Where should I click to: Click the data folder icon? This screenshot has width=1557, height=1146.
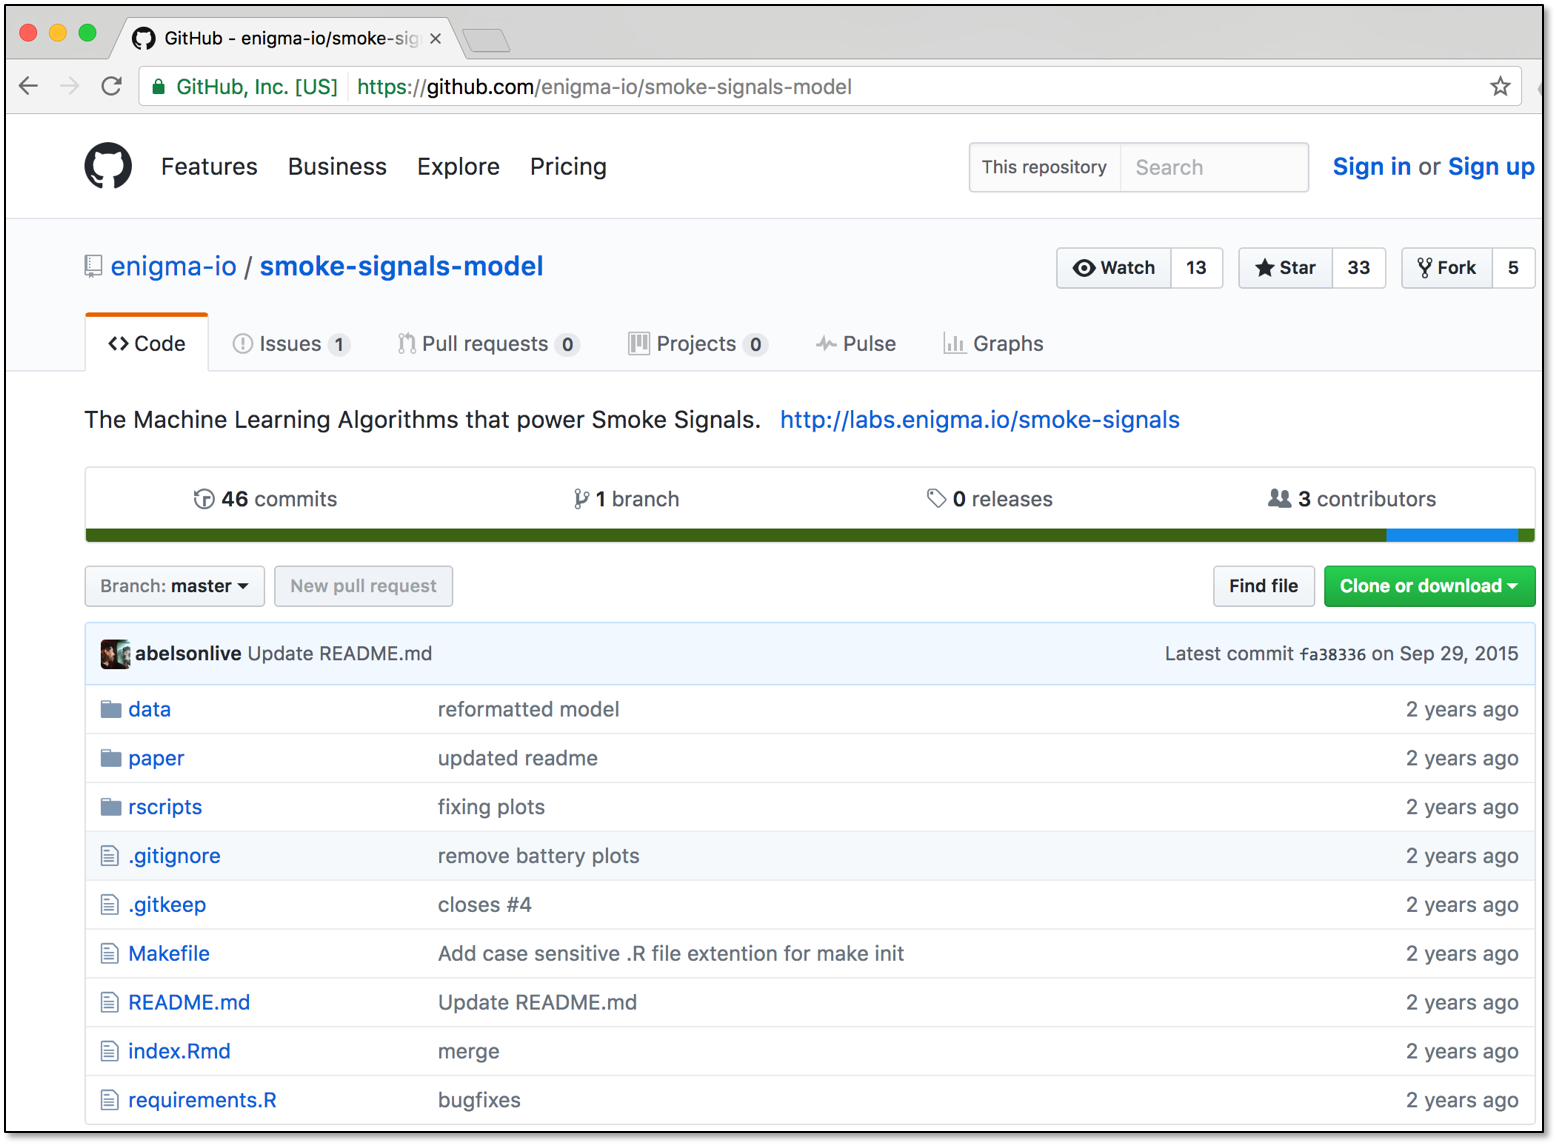(111, 710)
